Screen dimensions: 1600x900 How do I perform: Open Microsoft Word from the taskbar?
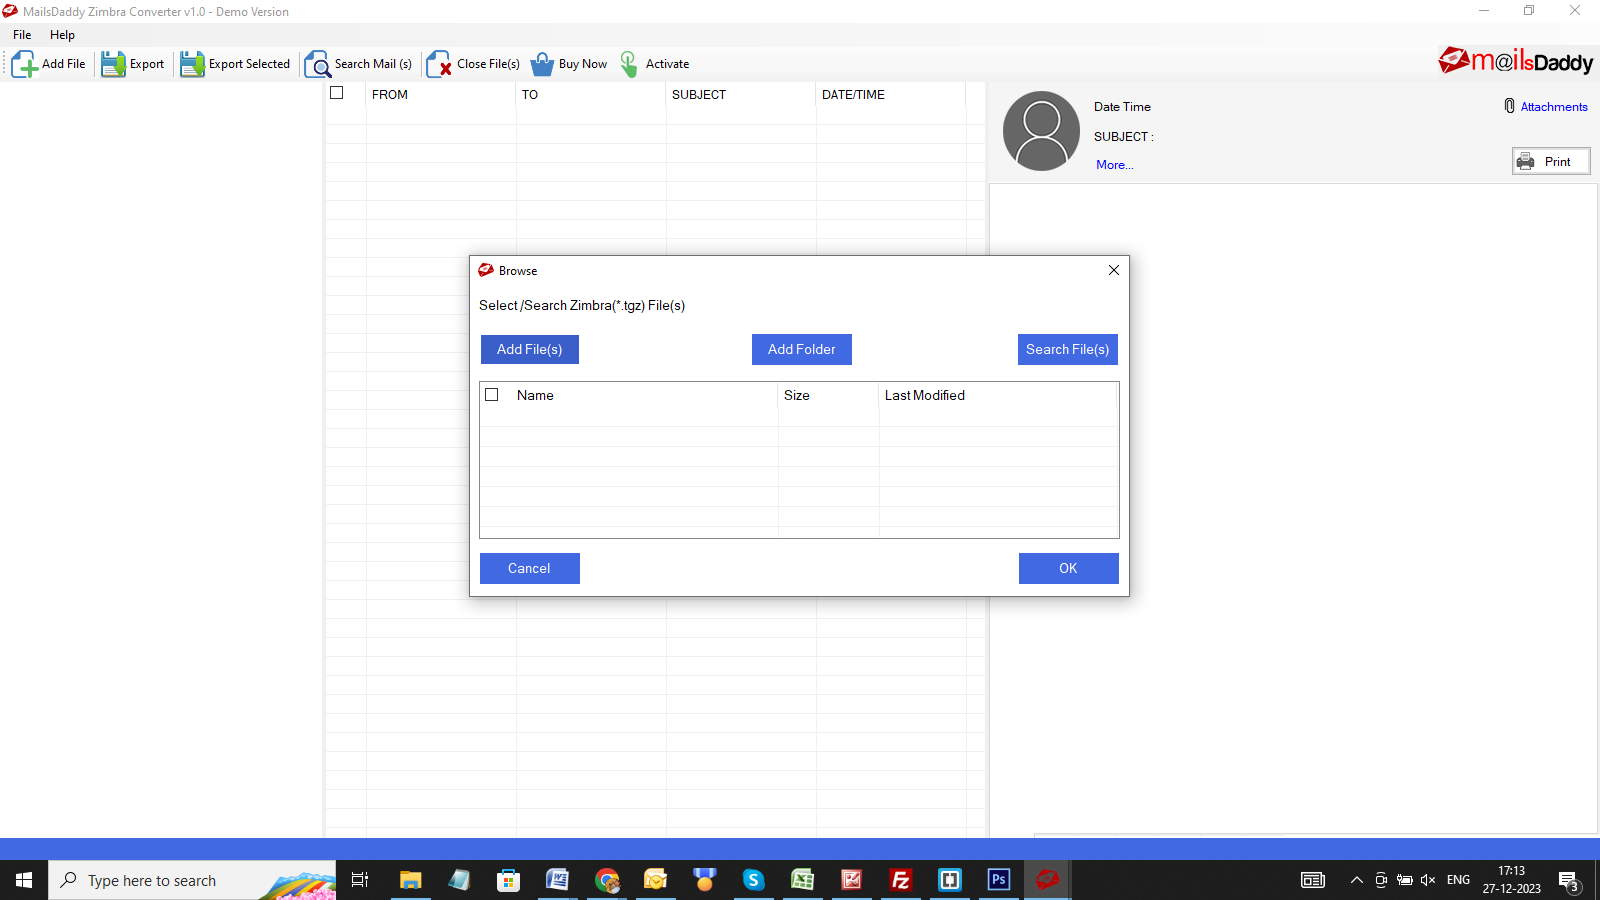click(x=557, y=880)
